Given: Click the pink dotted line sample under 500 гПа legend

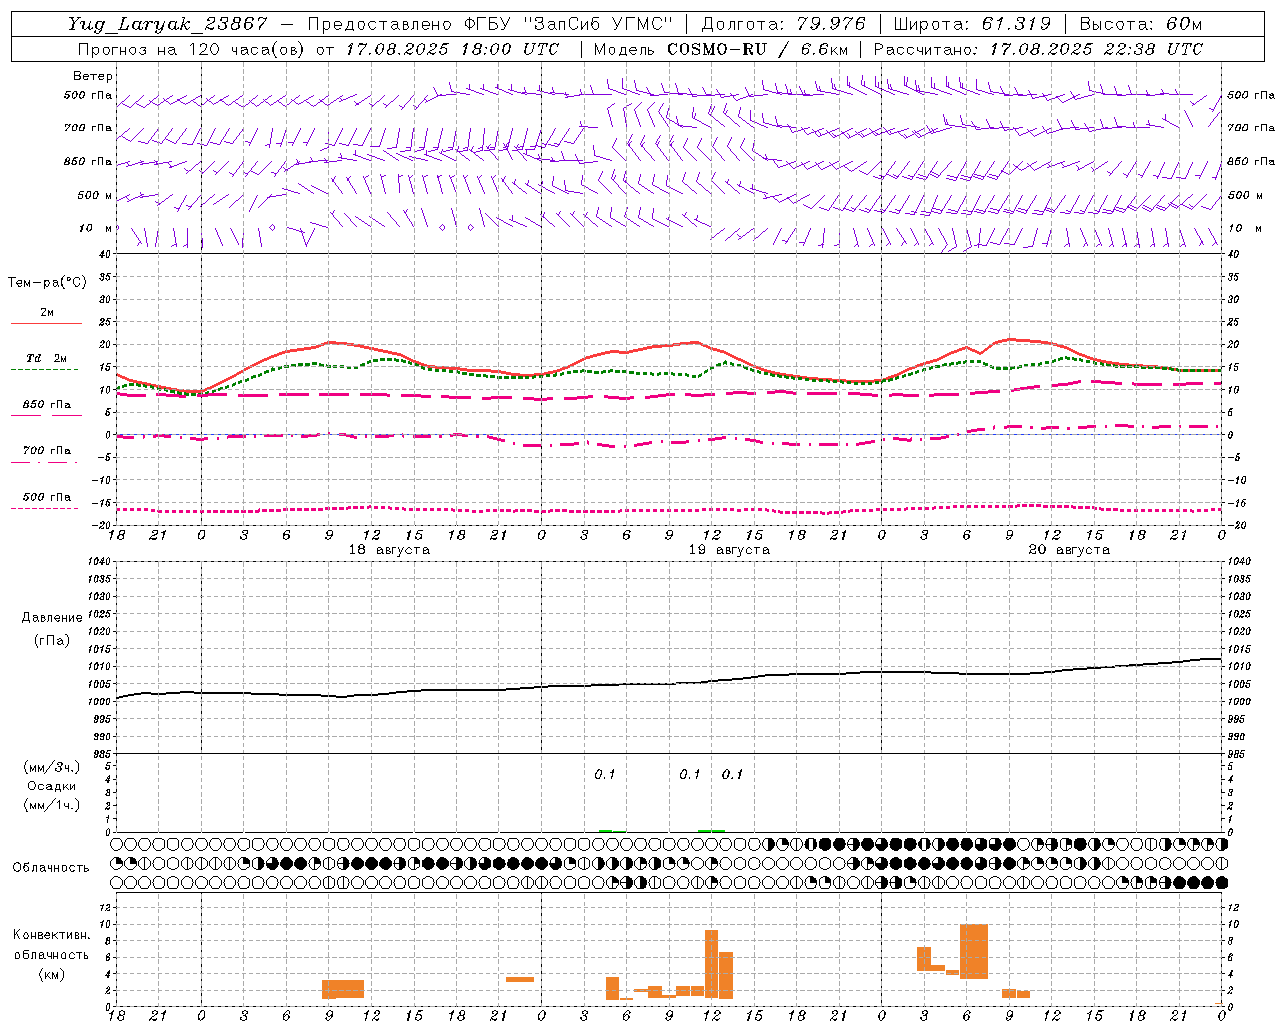Looking at the screenshot, I should (x=44, y=508).
